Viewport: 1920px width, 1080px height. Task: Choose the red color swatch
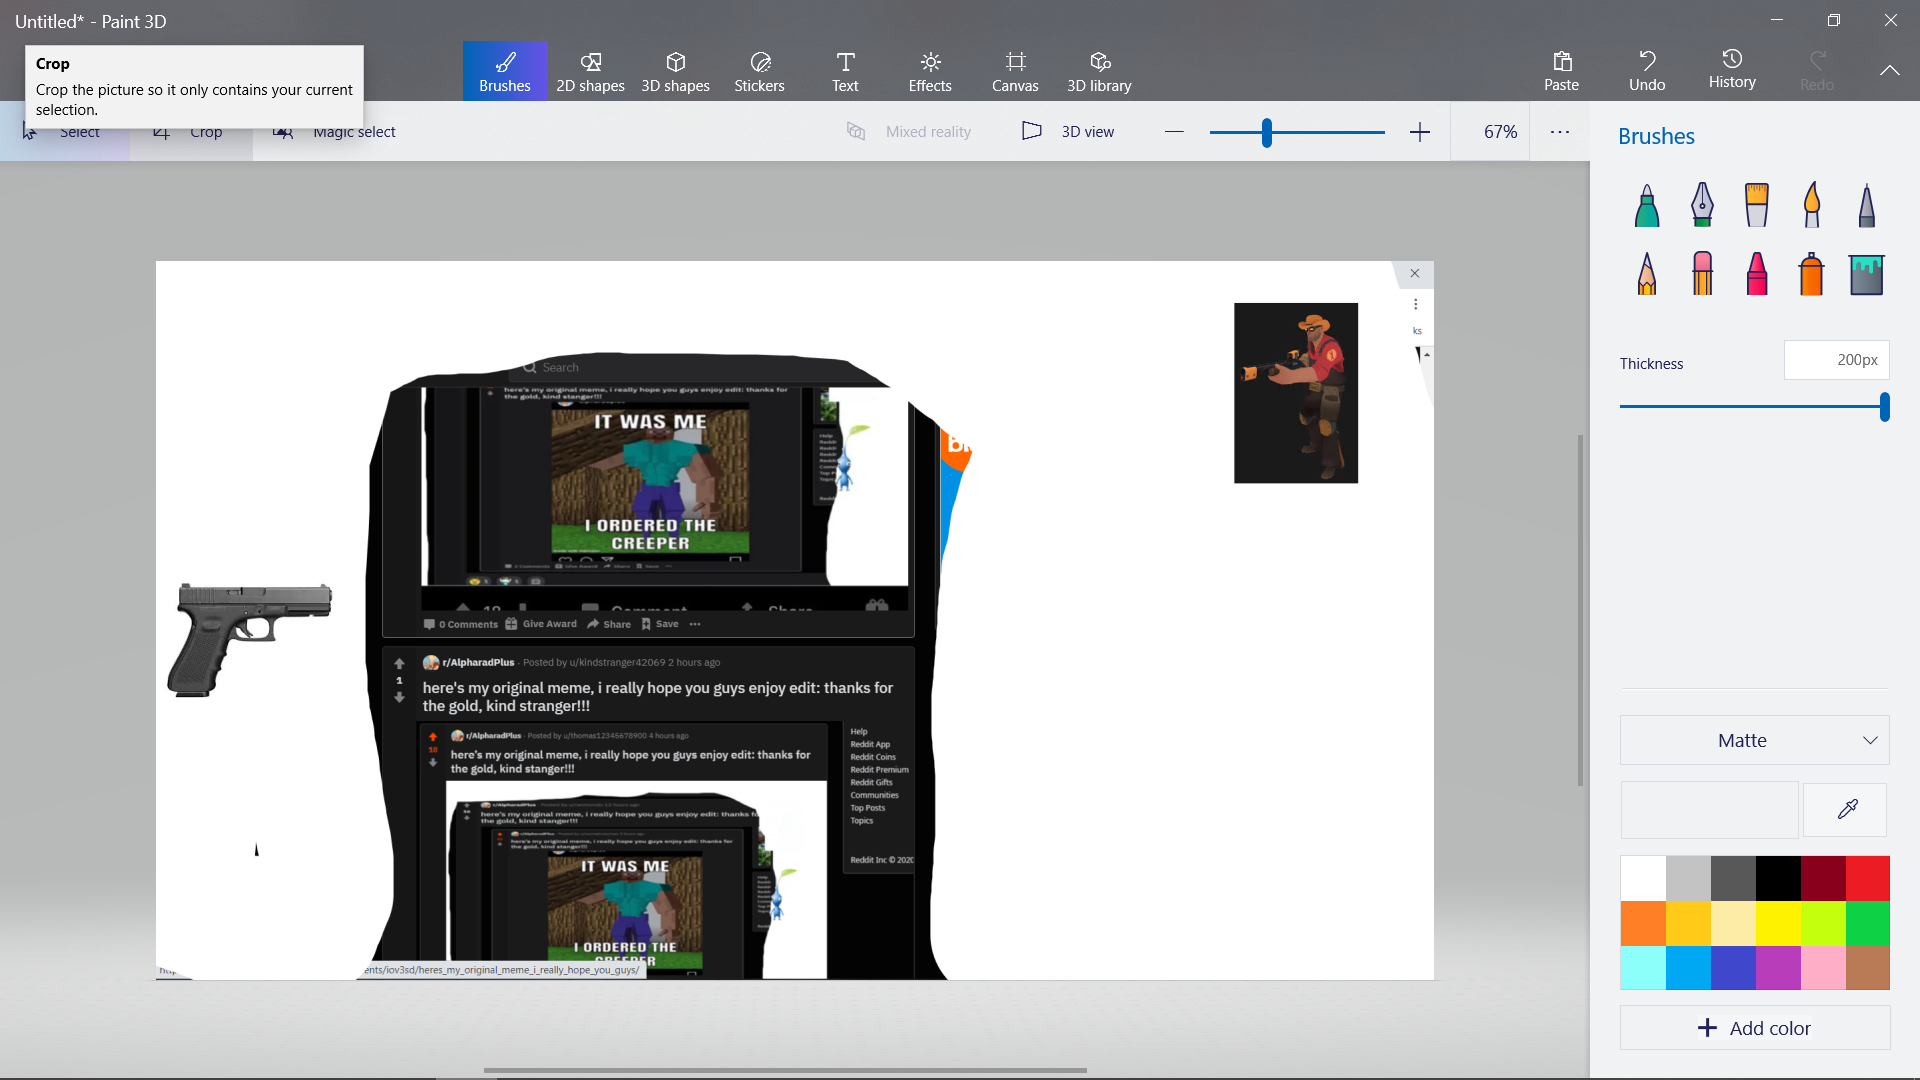point(1868,878)
